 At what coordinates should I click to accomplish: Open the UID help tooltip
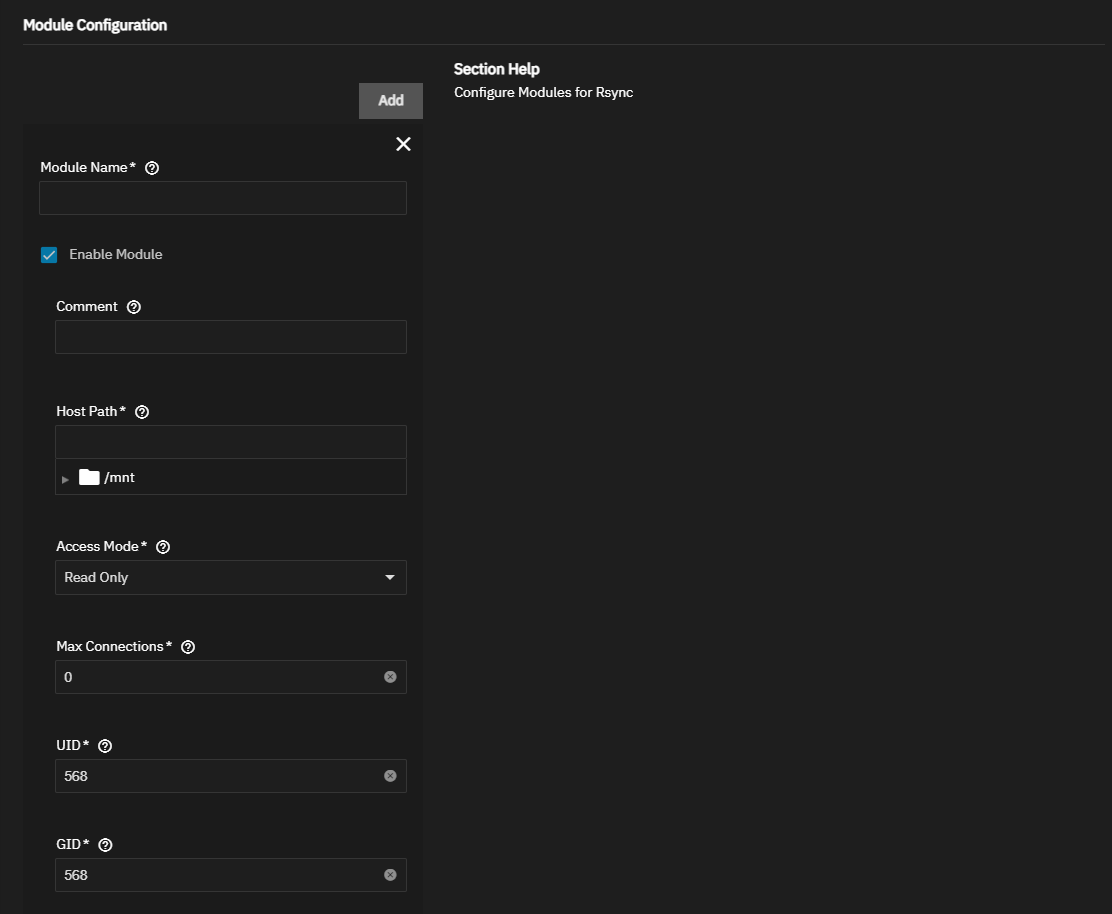(105, 746)
